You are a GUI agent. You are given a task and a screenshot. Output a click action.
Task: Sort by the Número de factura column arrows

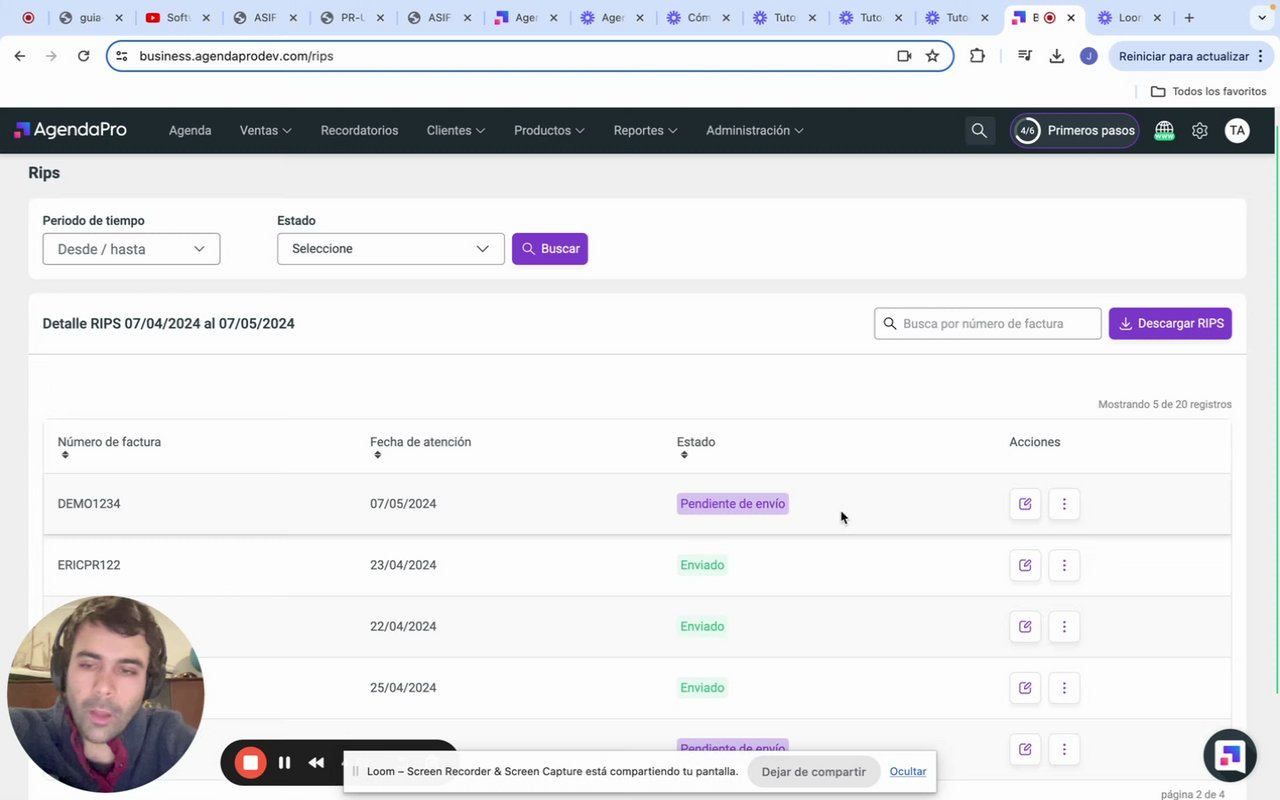(65, 455)
